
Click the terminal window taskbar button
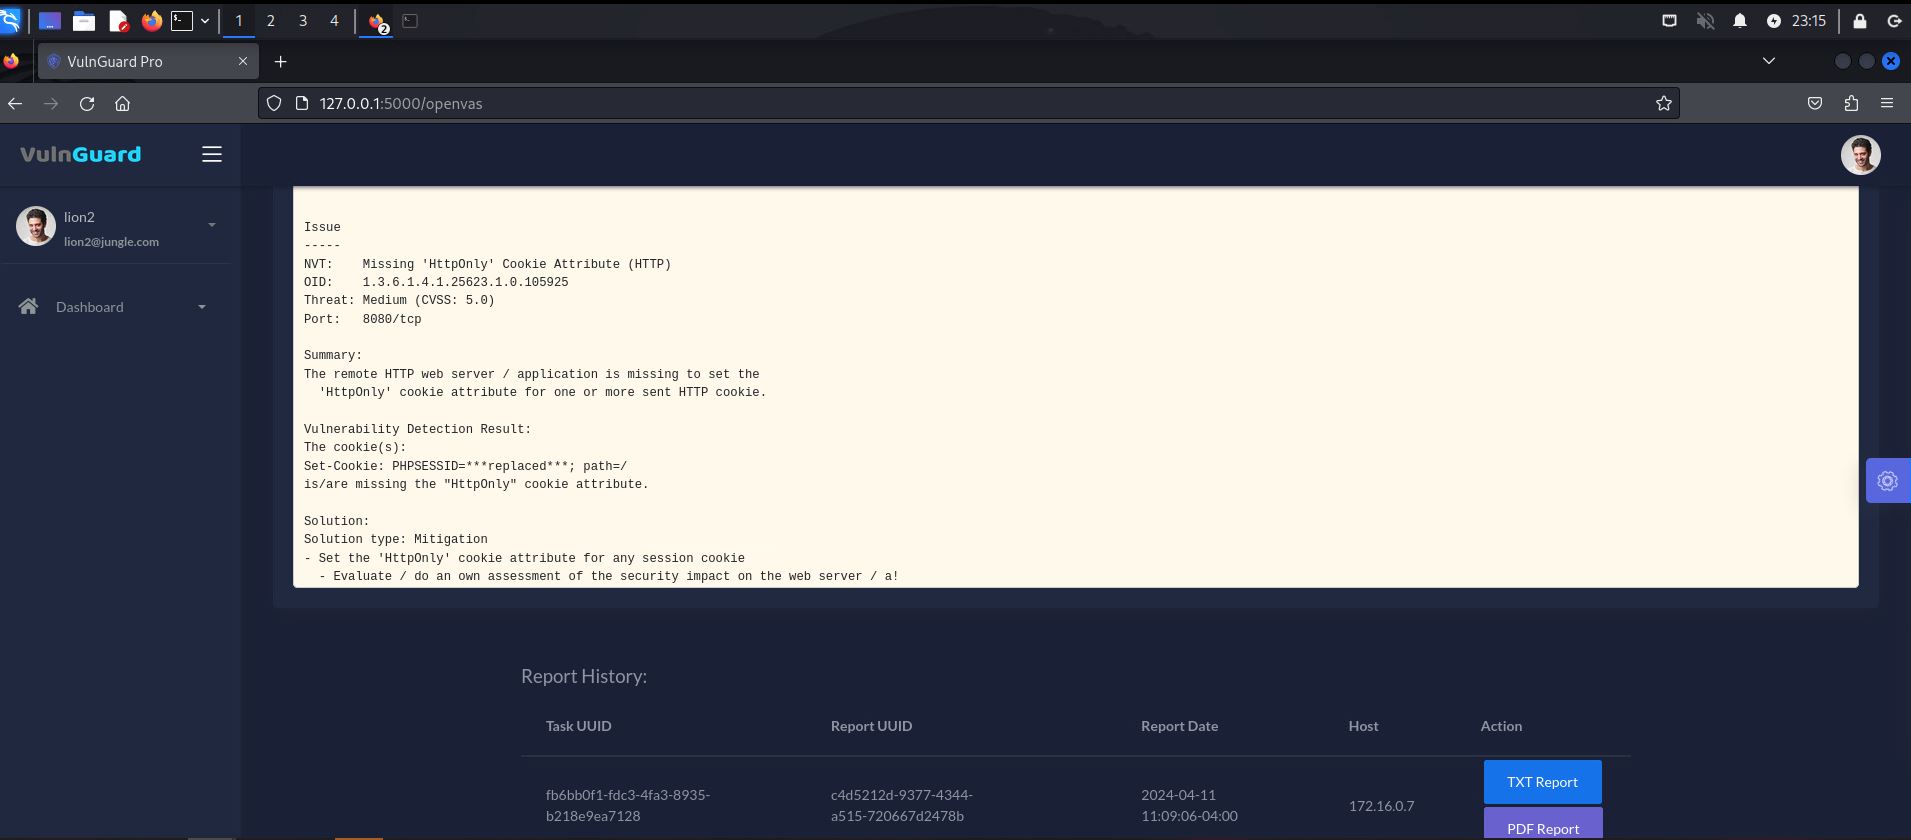coord(410,20)
